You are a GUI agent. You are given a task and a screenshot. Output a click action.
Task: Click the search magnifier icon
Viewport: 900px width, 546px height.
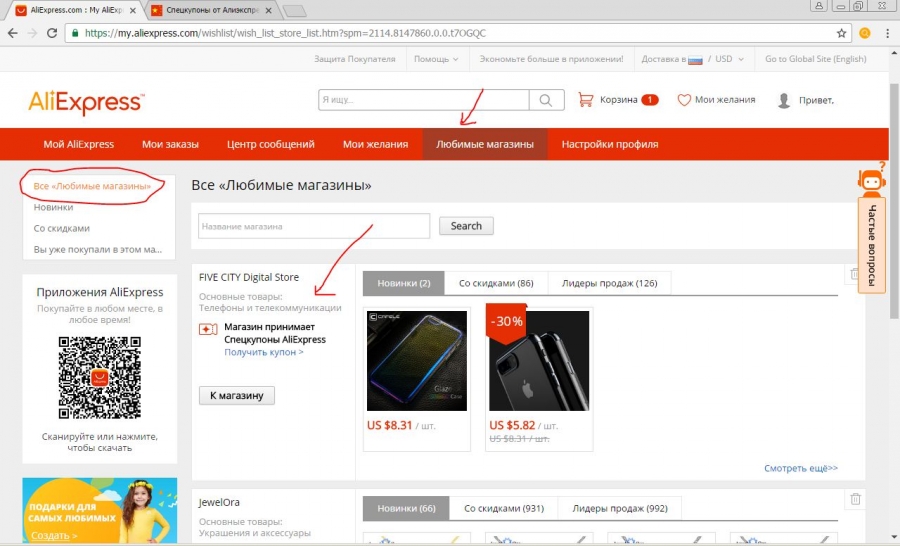pyautogui.click(x=546, y=100)
